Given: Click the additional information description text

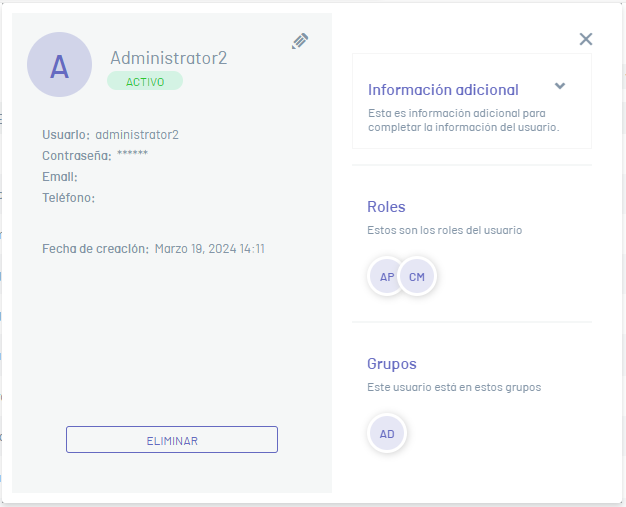Looking at the screenshot, I should click(463, 120).
